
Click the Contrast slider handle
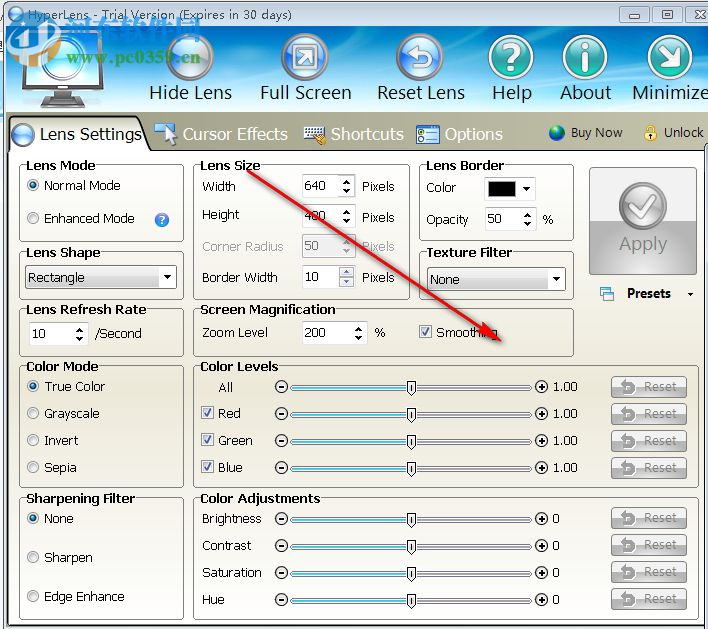click(411, 547)
